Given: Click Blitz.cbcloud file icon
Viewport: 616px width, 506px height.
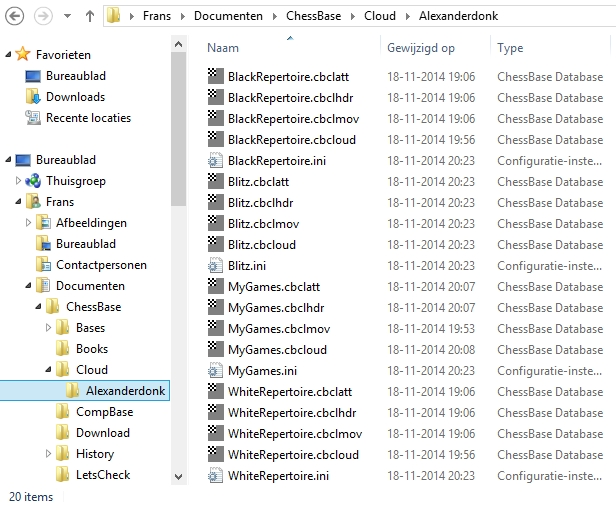Looking at the screenshot, I should pos(215,244).
